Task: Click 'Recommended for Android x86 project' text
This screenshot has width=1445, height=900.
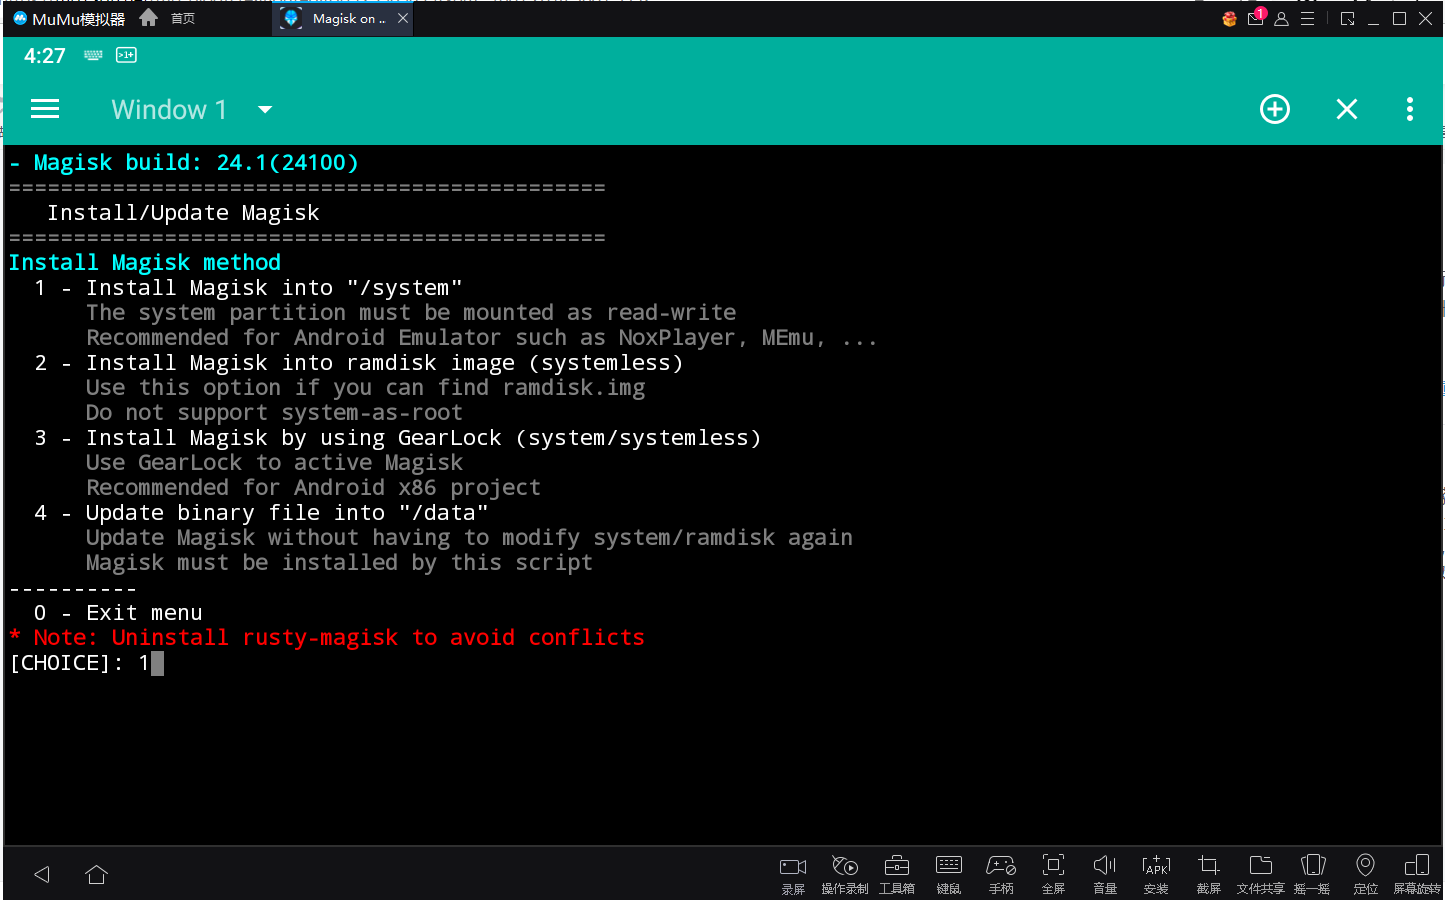Action: [x=313, y=488]
